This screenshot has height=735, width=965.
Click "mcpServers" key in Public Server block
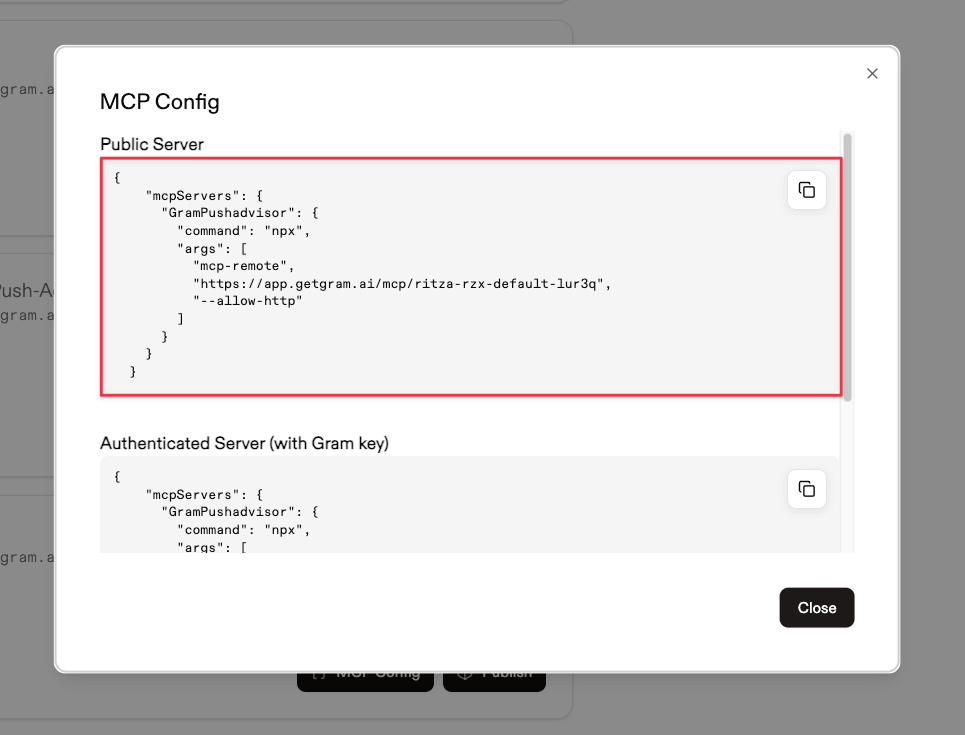(x=192, y=196)
